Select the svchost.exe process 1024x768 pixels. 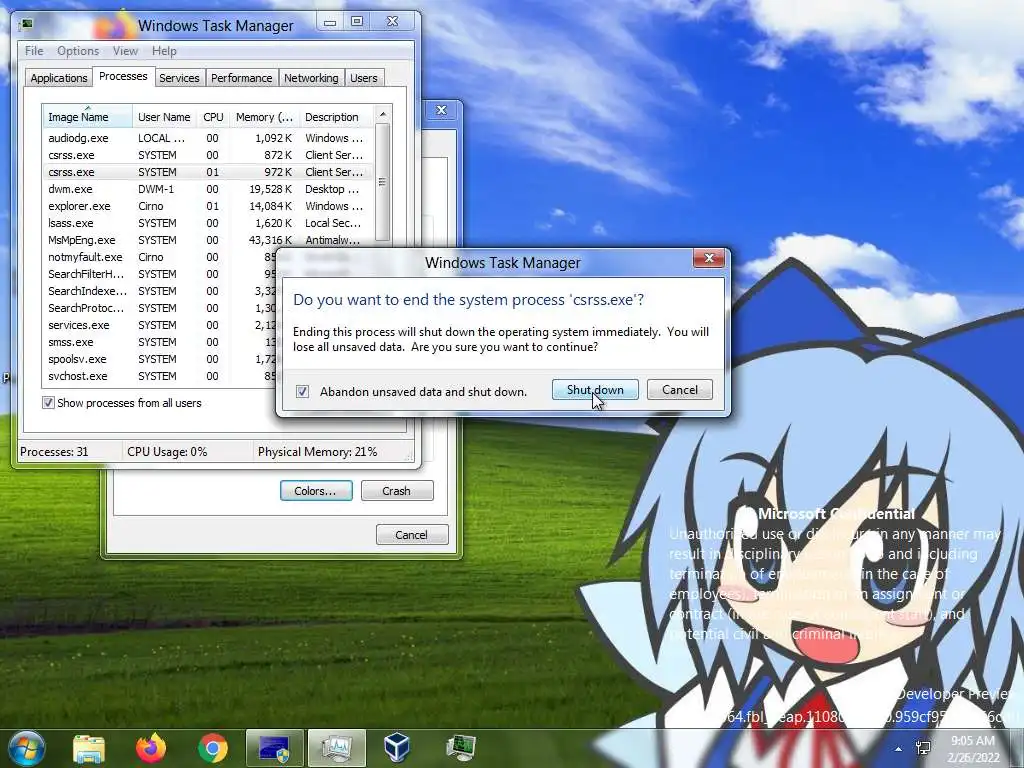coord(159,376)
